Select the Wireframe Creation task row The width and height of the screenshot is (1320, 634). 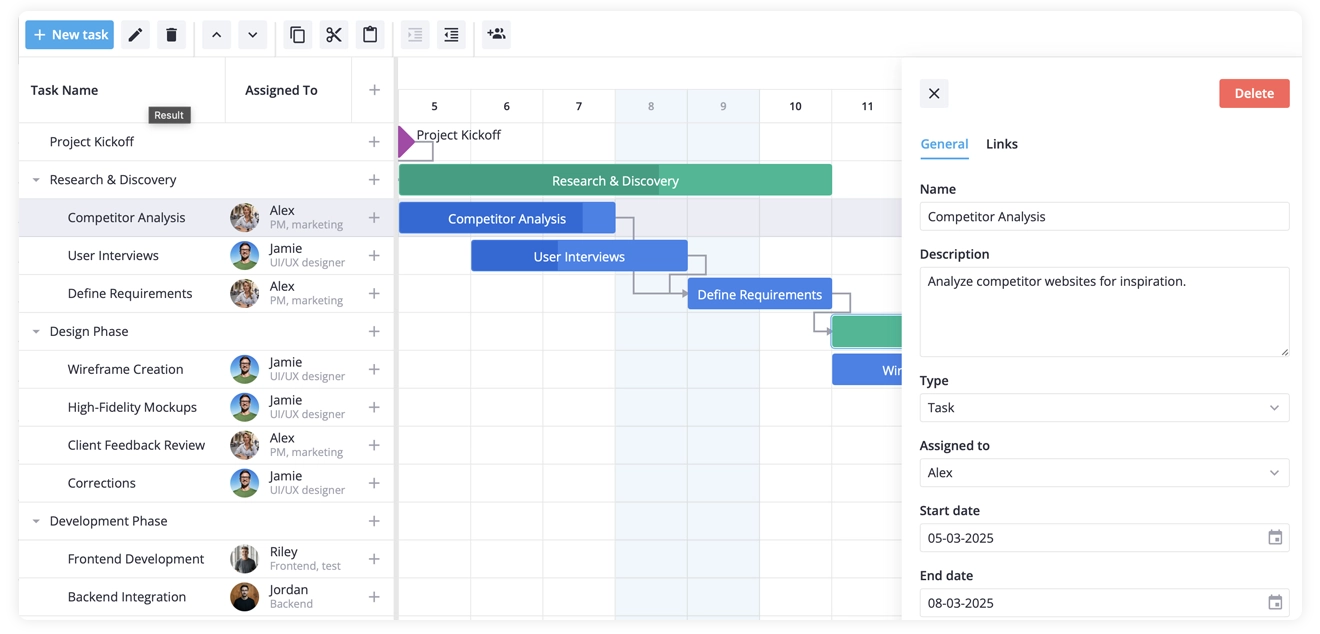click(x=206, y=369)
